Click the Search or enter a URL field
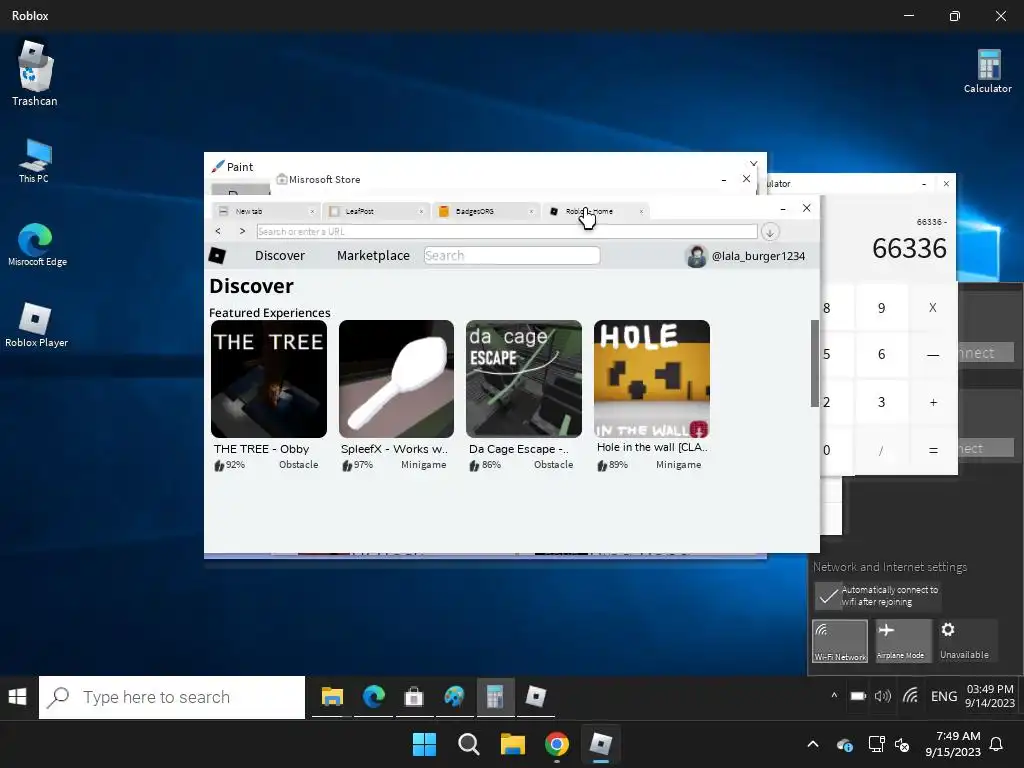This screenshot has width=1024, height=768. pyautogui.click(x=507, y=231)
